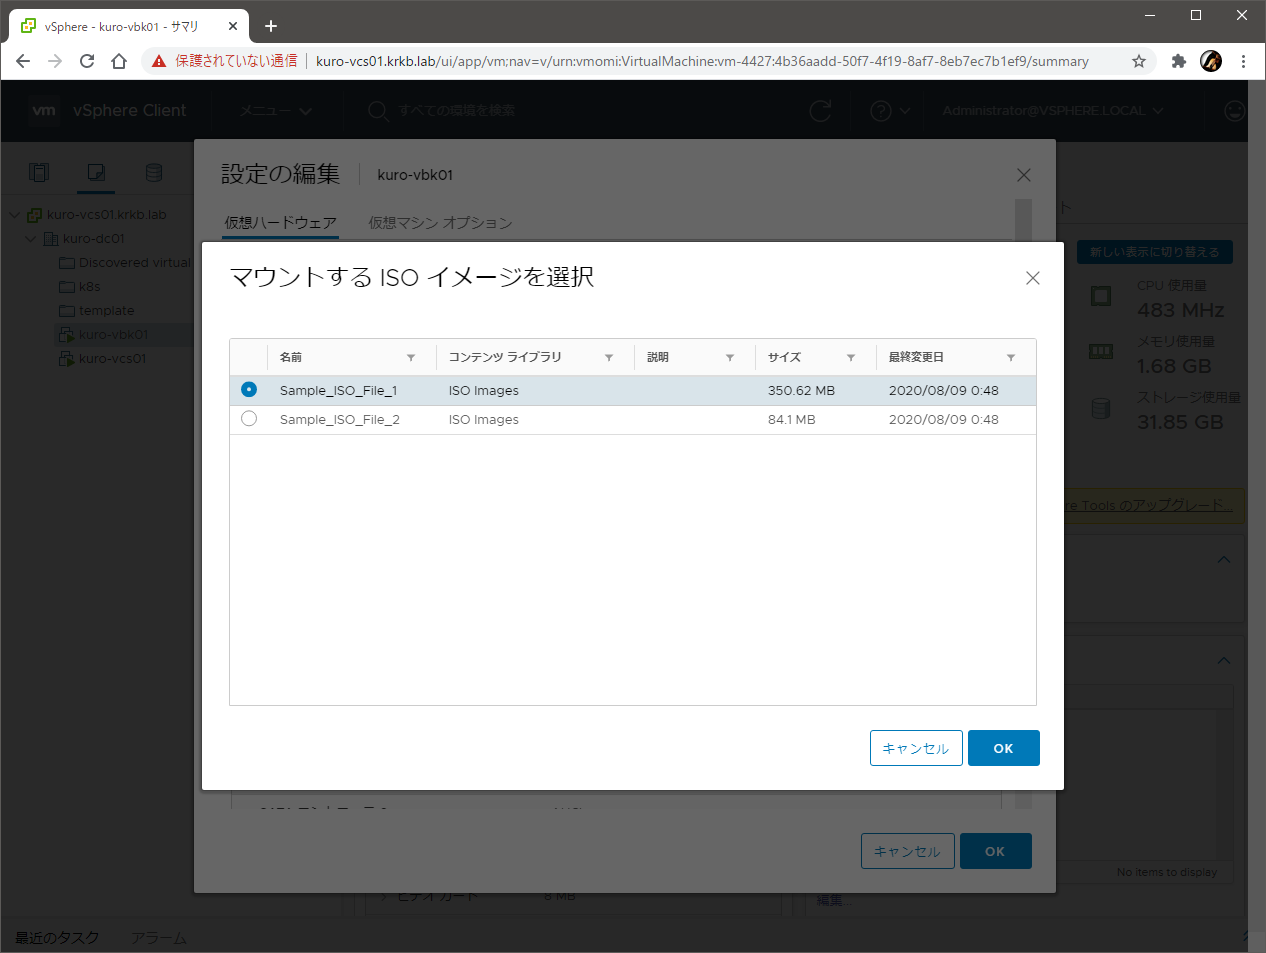The image size is (1266, 953).
Task: Click the browser home button
Action: click(x=119, y=61)
